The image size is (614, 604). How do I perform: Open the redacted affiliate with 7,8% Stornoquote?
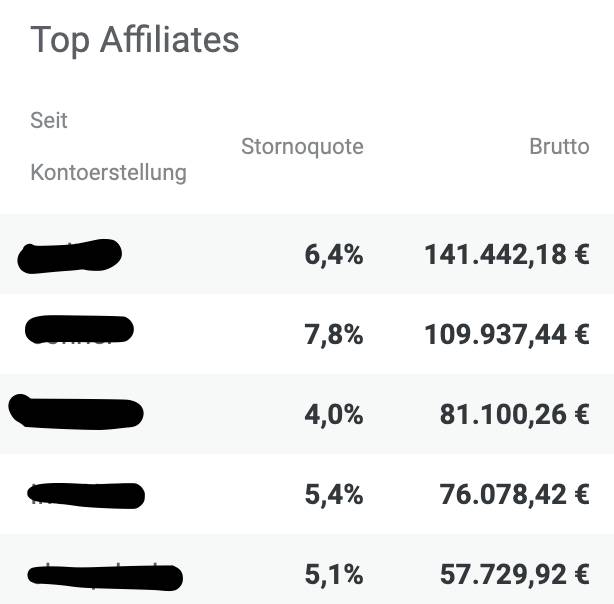click(79, 329)
